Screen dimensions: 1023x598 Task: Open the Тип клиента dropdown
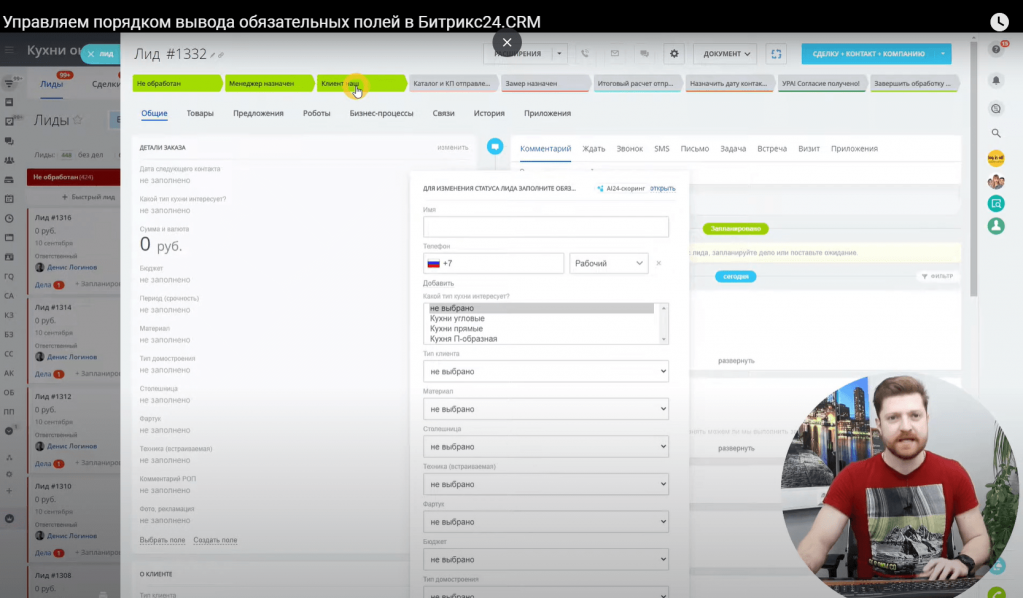545,371
